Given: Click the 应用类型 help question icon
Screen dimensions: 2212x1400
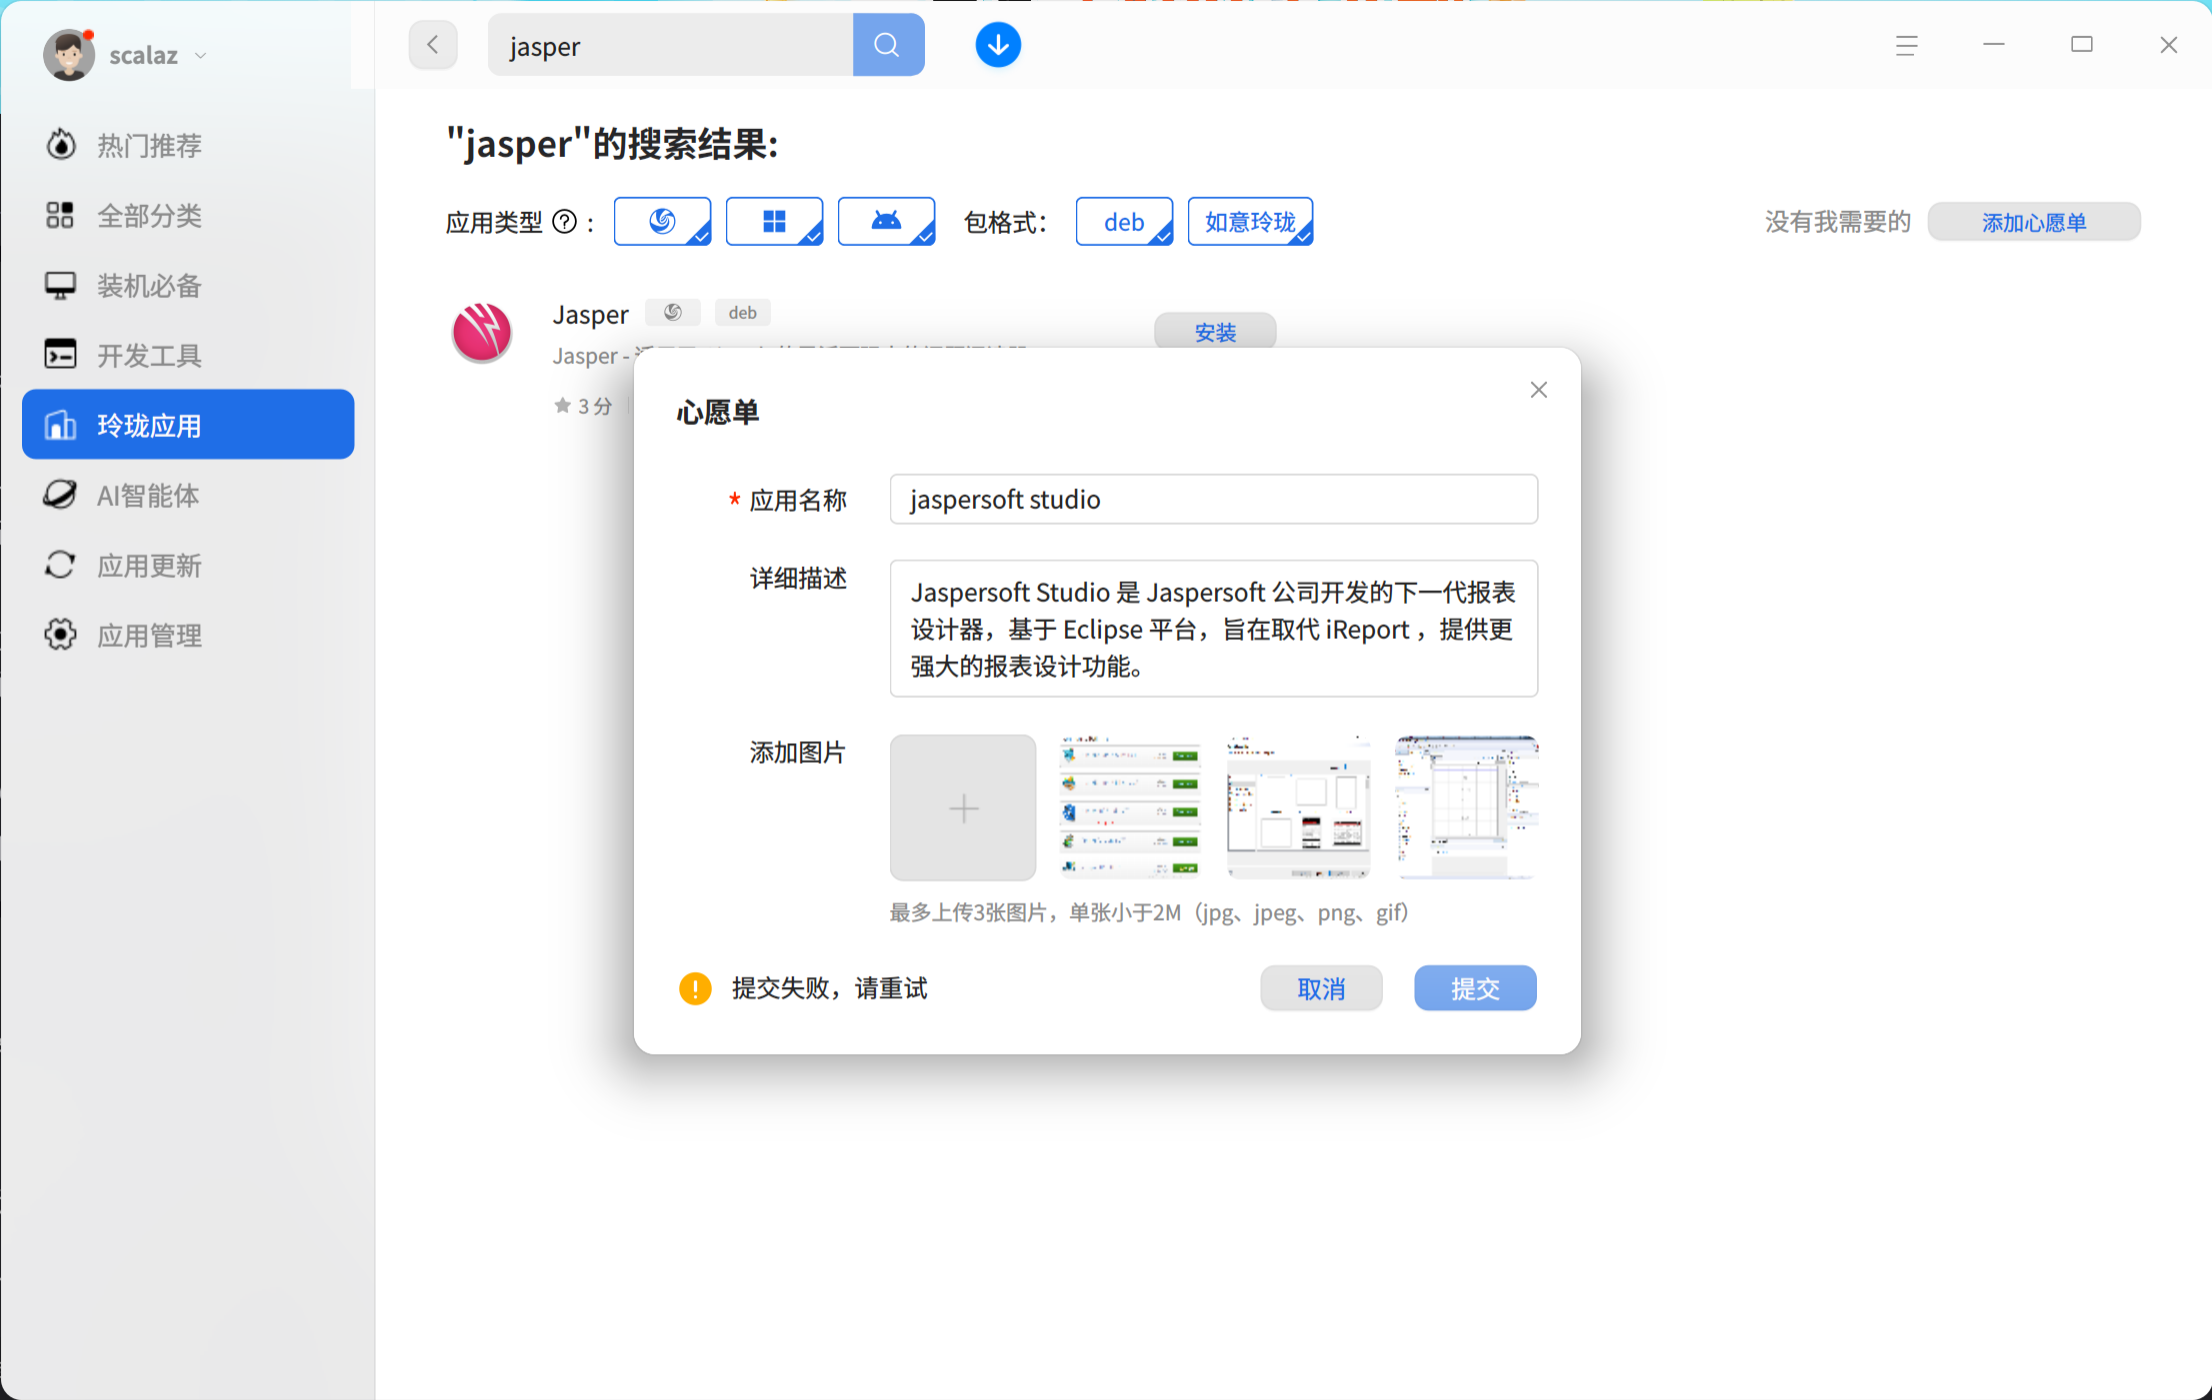Looking at the screenshot, I should pos(565,222).
